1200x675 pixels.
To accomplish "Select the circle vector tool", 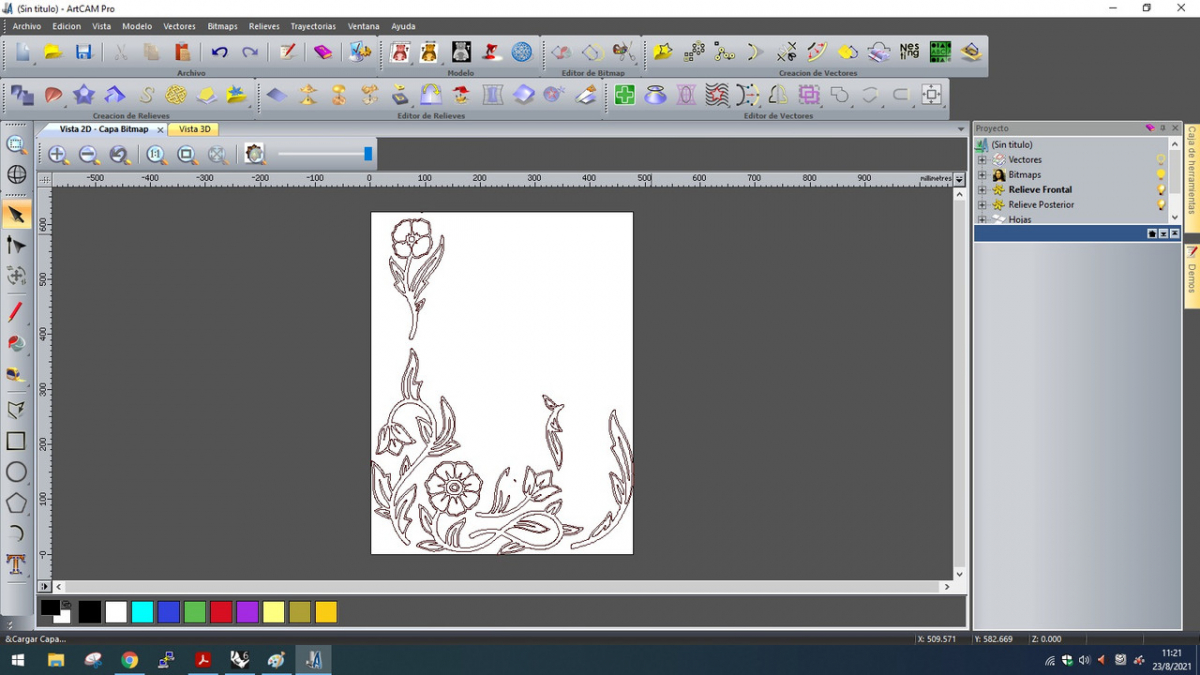I will click(16, 472).
